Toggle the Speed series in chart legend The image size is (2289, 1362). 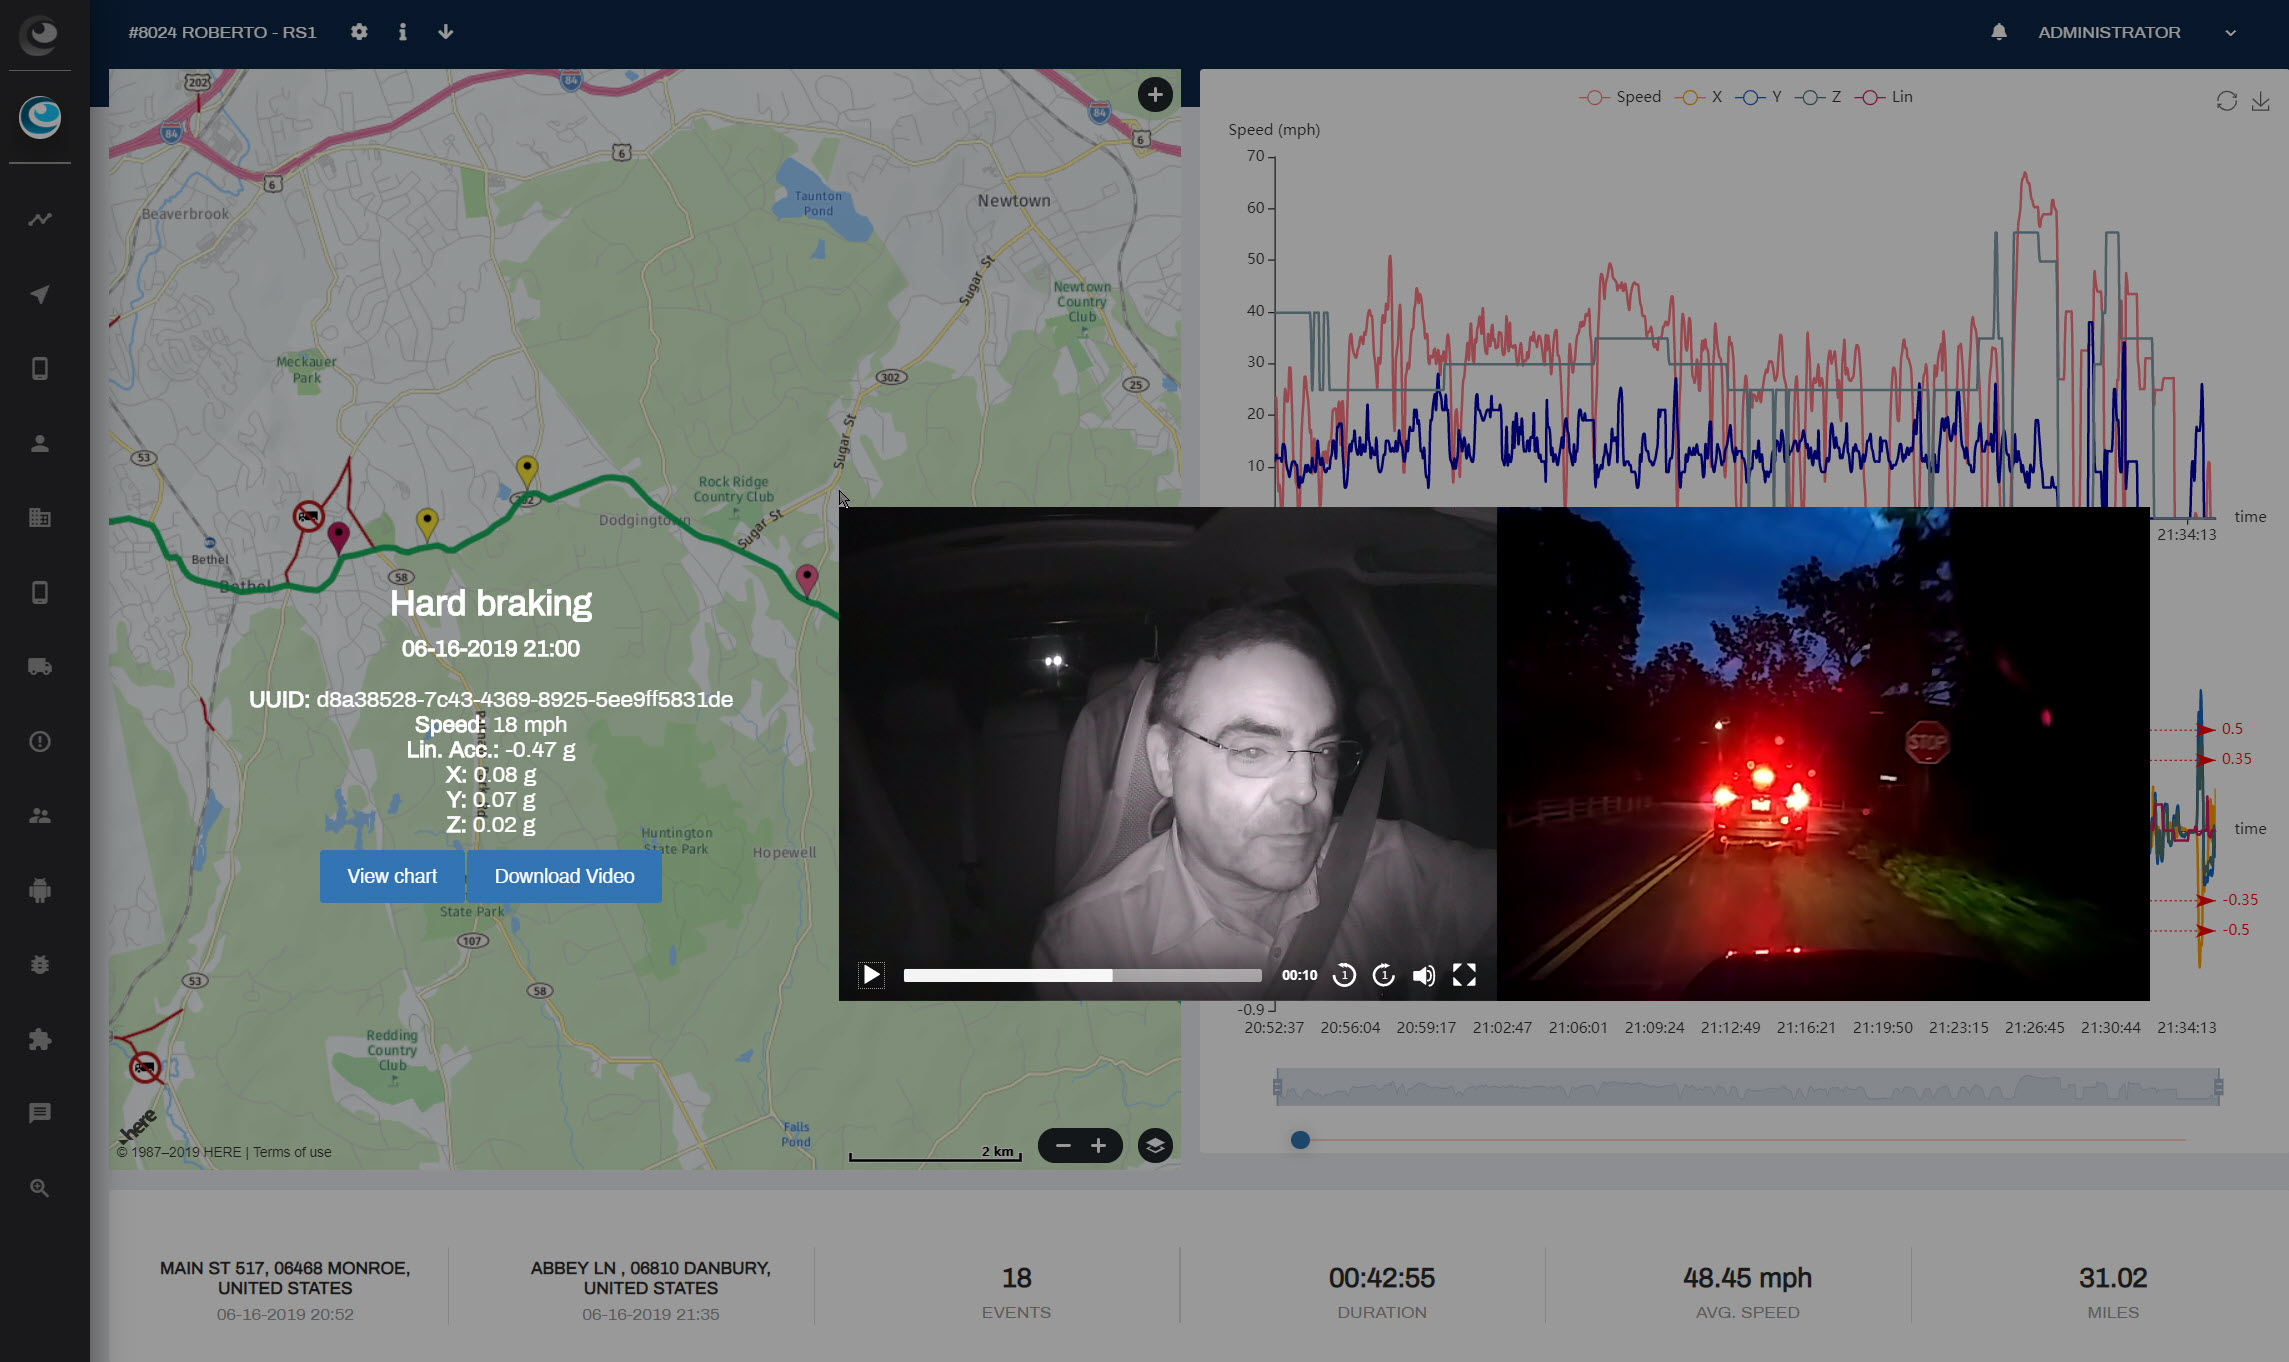1620,97
